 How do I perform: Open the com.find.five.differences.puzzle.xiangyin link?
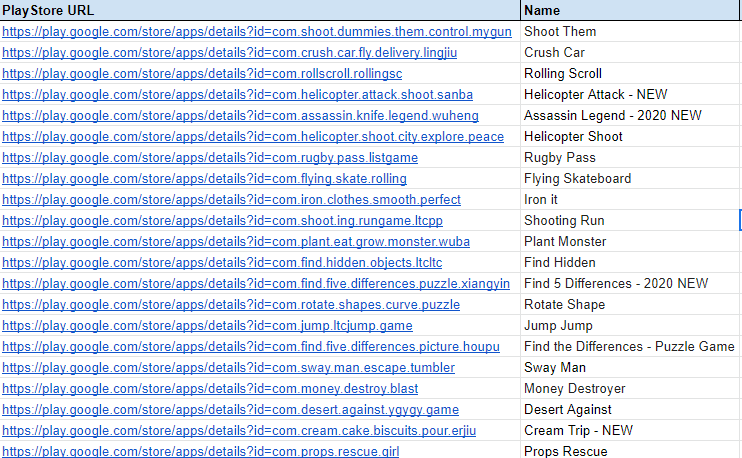tap(256, 283)
